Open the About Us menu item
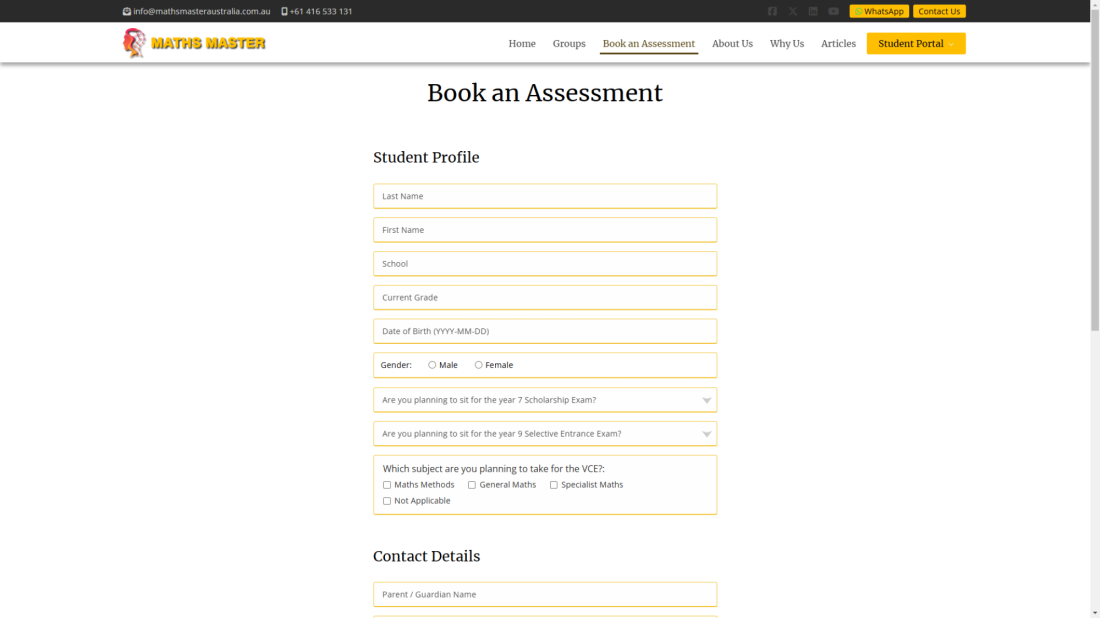 pyautogui.click(x=732, y=43)
